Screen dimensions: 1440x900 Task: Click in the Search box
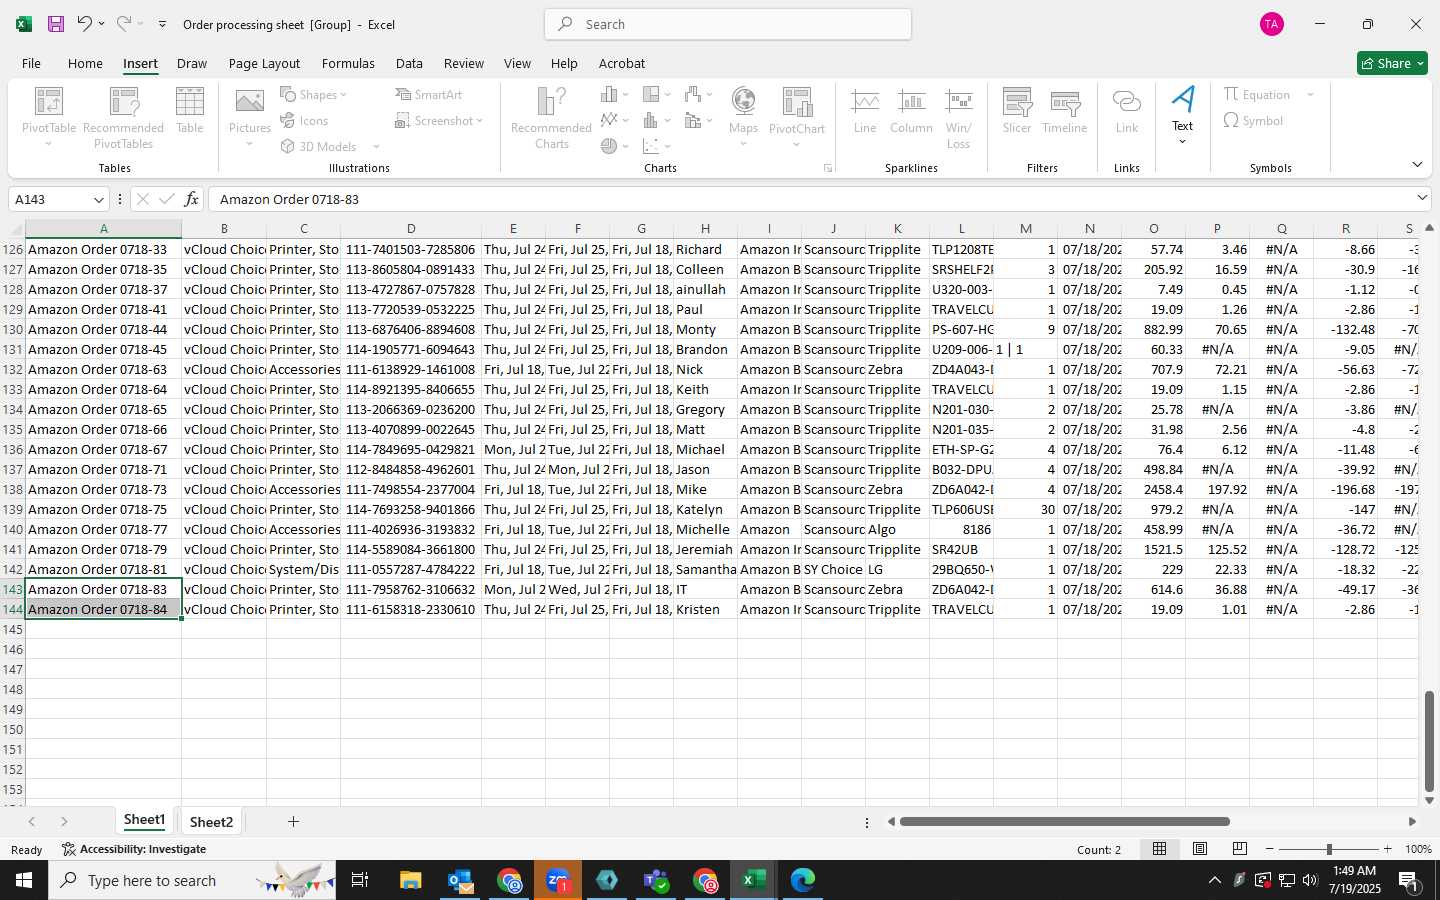728,24
